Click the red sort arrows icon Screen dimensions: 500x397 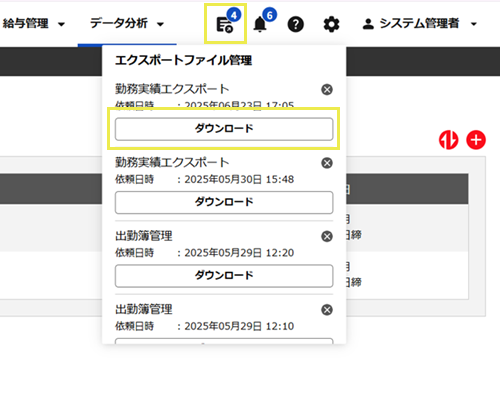(448, 140)
